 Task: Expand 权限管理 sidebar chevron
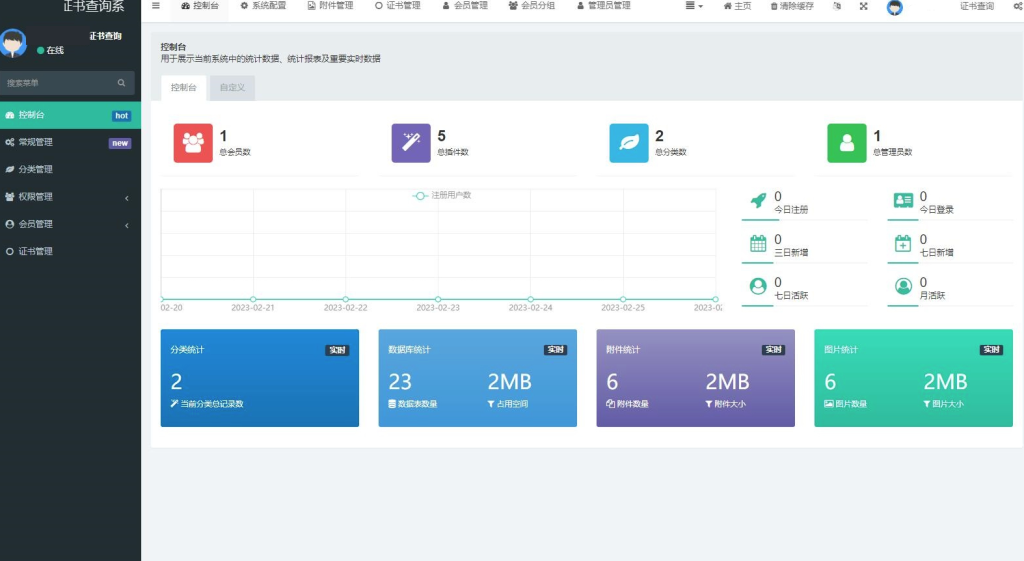(127, 198)
